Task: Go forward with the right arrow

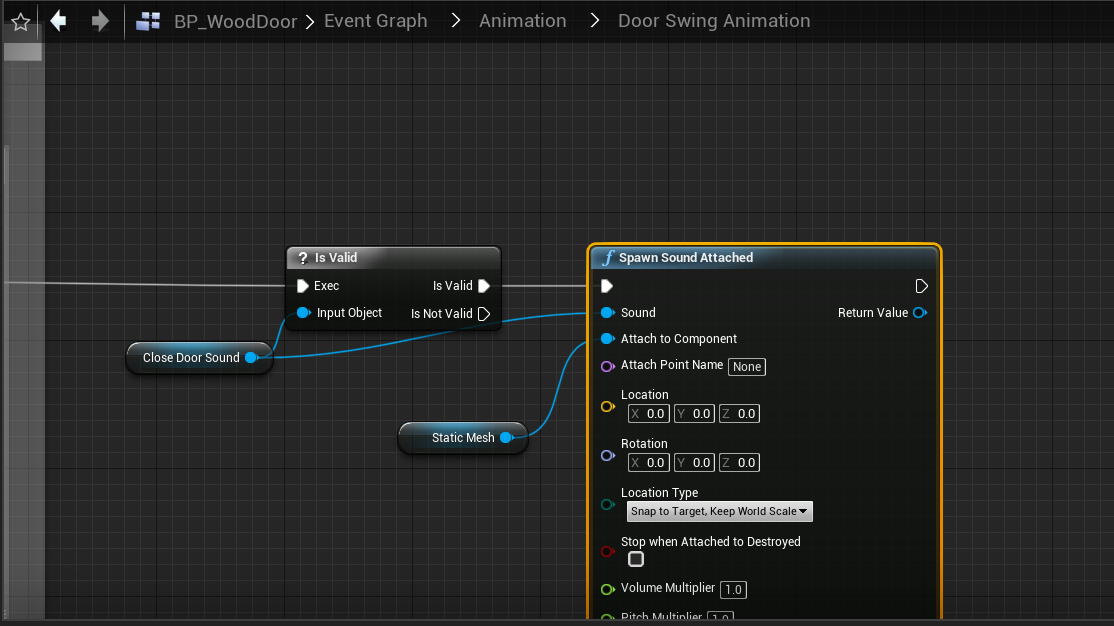Action: click(100, 21)
